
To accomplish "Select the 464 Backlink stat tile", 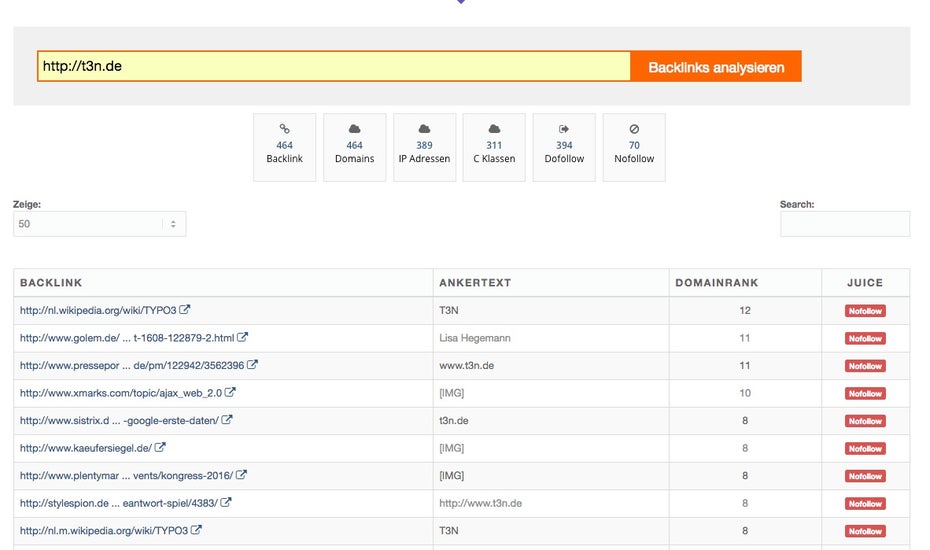I will (285, 147).
